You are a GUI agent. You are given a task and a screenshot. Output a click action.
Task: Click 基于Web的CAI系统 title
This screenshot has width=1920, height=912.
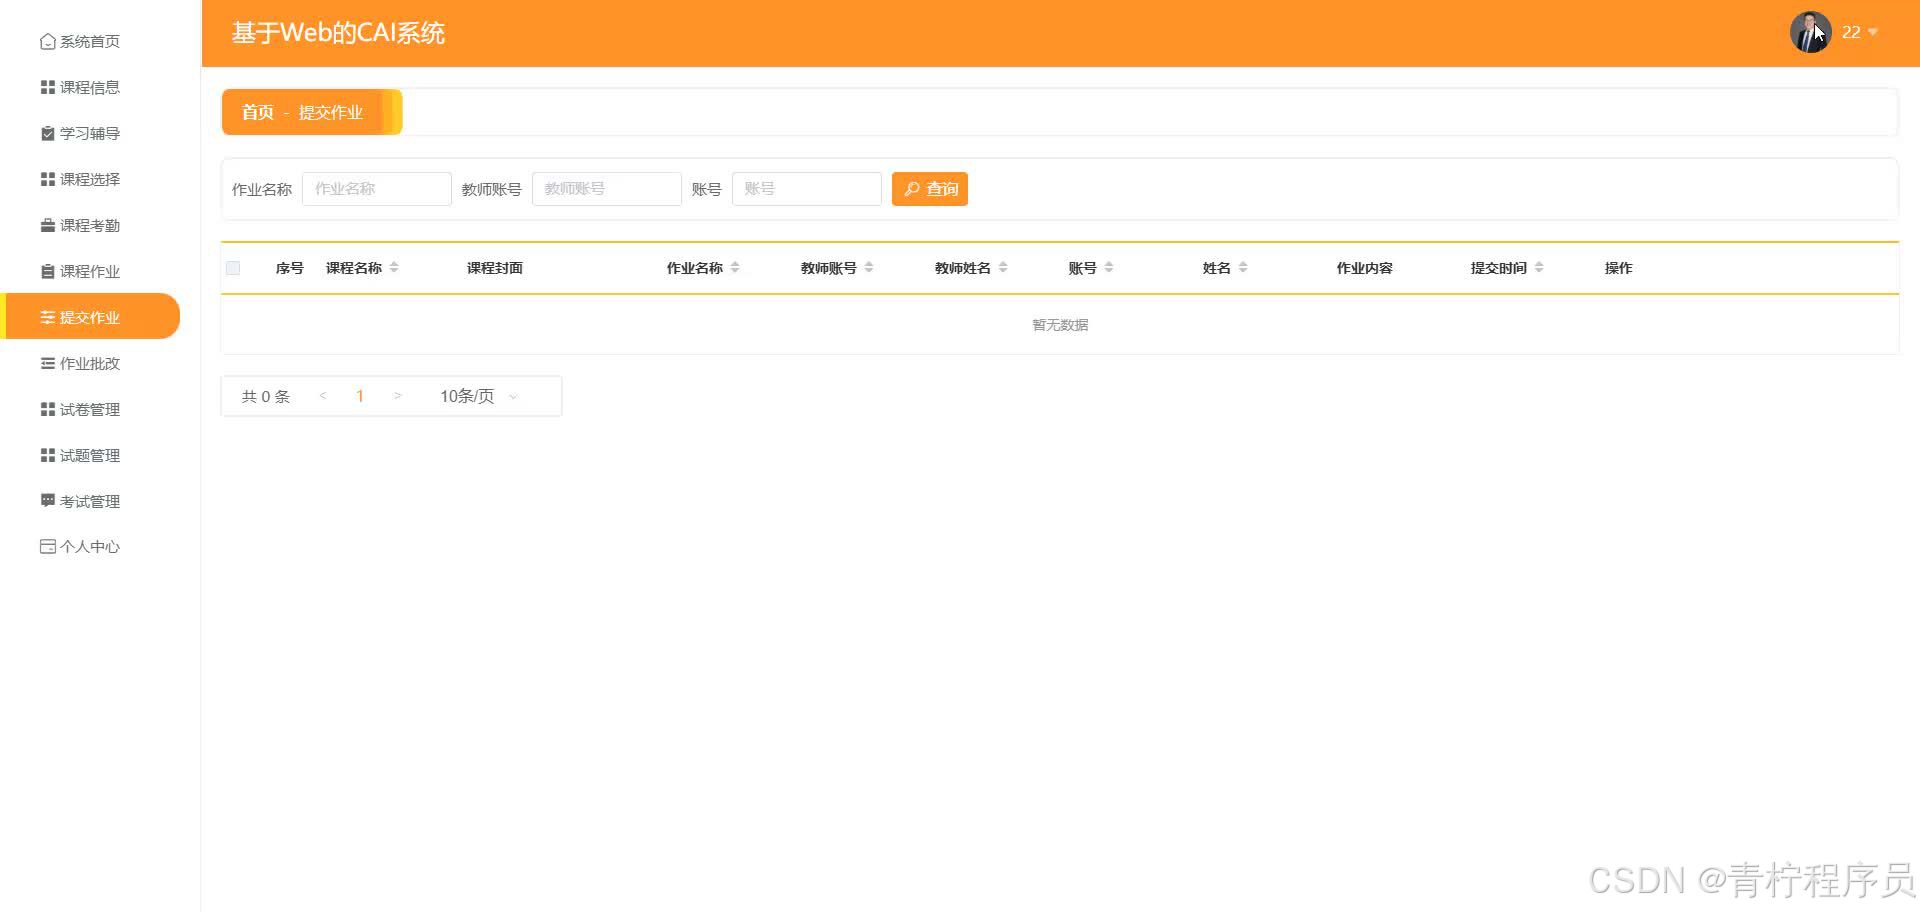pos(338,33)
